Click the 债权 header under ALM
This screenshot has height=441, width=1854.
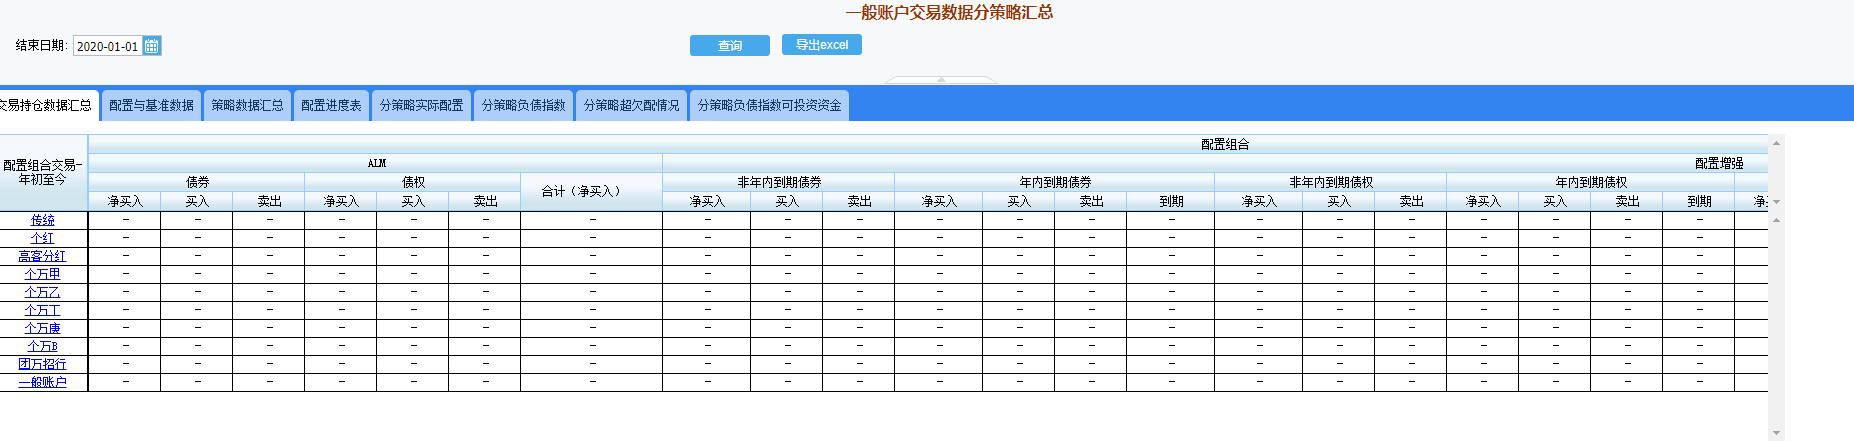[413, 182]
